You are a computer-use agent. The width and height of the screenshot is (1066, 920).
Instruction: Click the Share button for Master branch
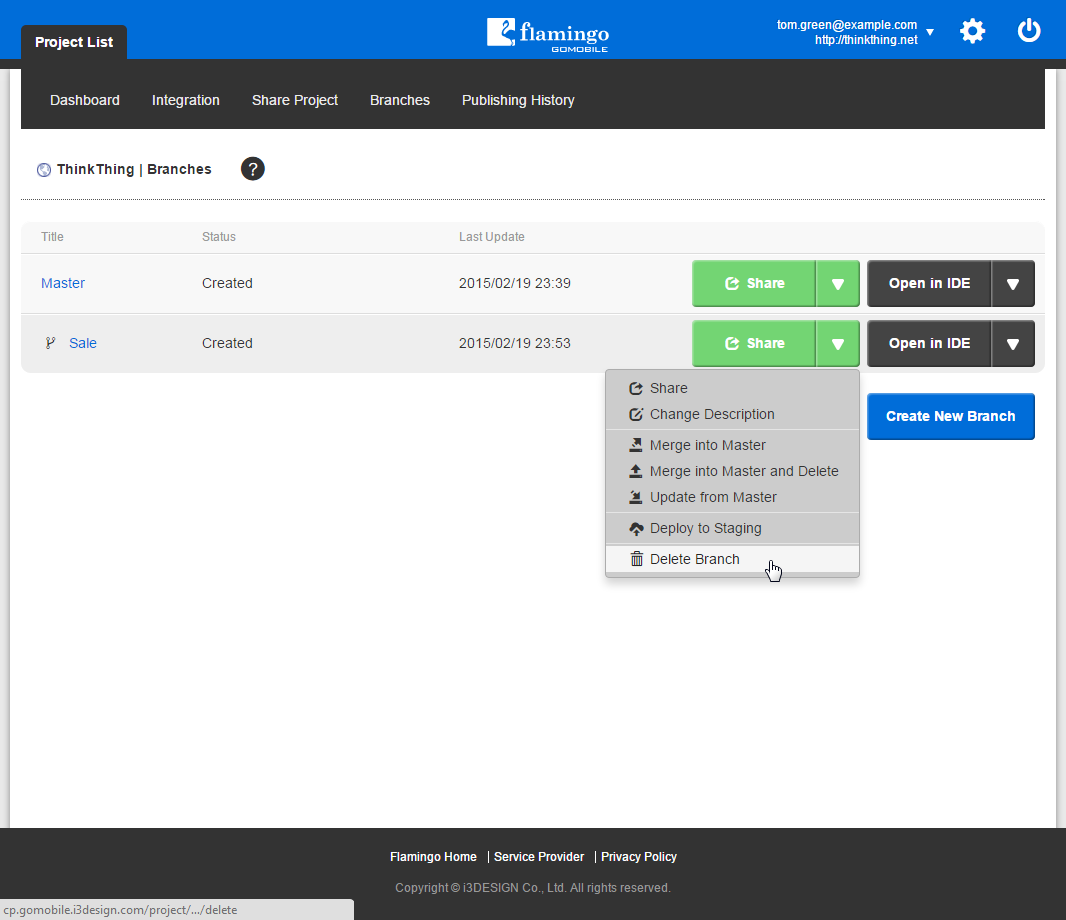(754, 284)
